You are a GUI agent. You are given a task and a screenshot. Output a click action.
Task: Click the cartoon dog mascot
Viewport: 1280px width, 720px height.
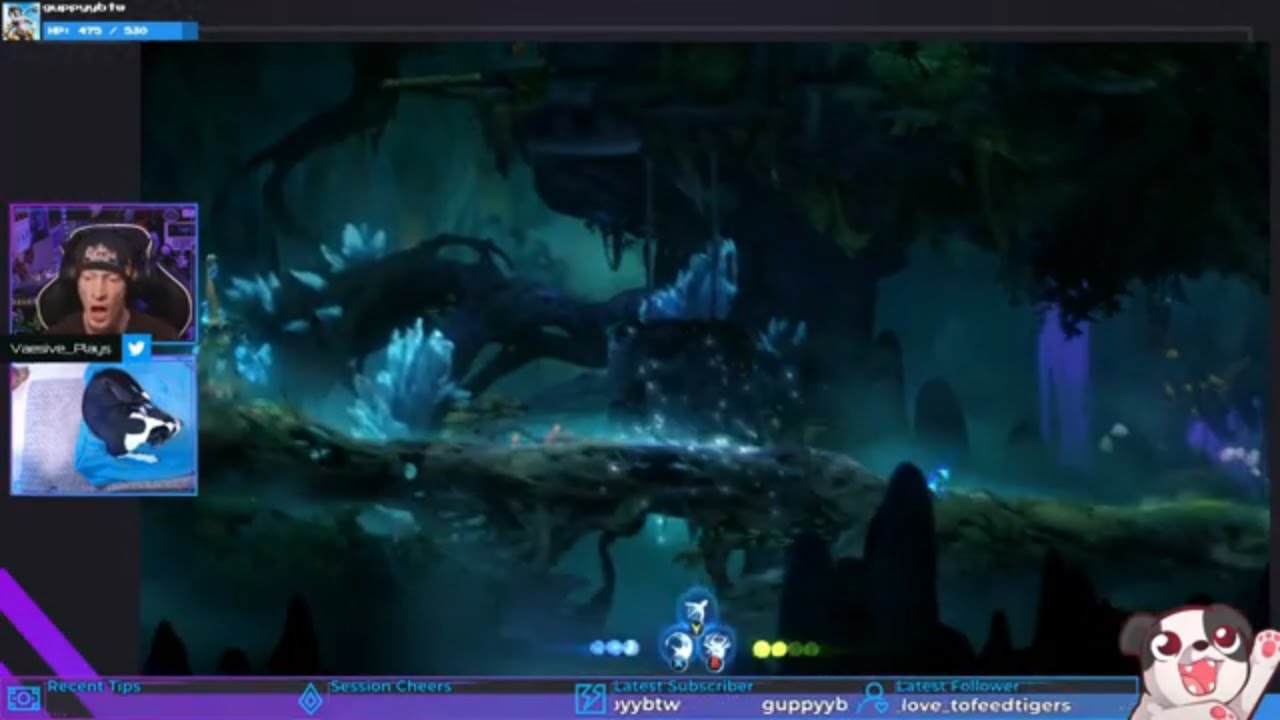[x=1198, y=661]
